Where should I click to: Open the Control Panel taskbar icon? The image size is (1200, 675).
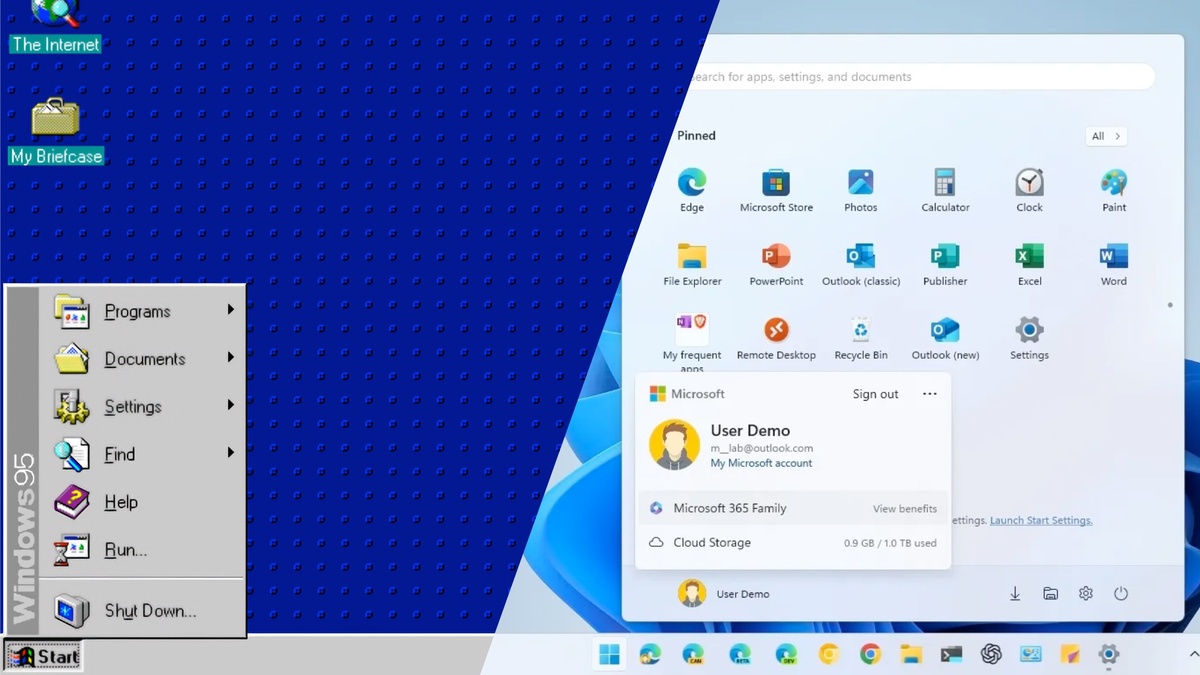tap(1031, 654)
